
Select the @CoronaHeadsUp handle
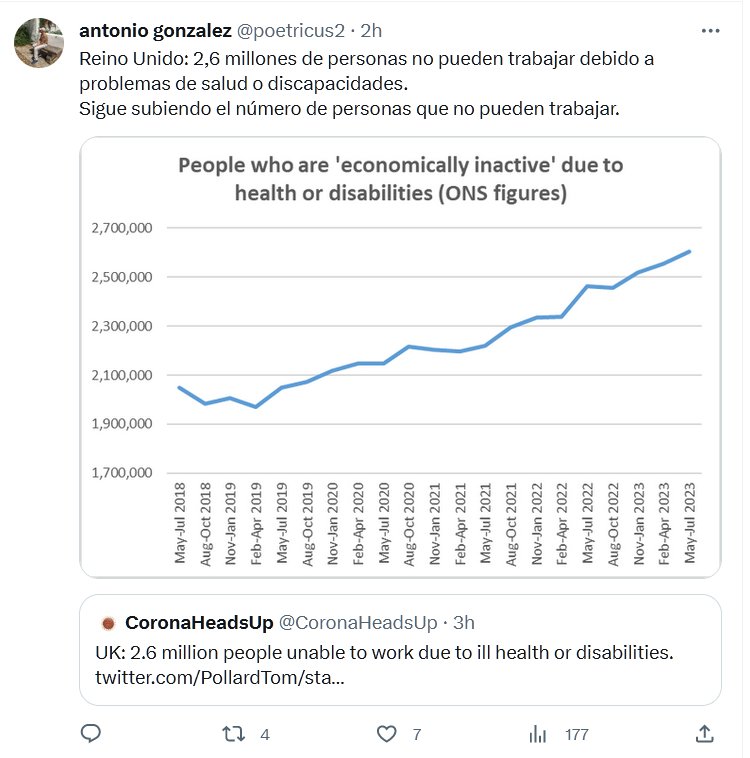(357, 623)
